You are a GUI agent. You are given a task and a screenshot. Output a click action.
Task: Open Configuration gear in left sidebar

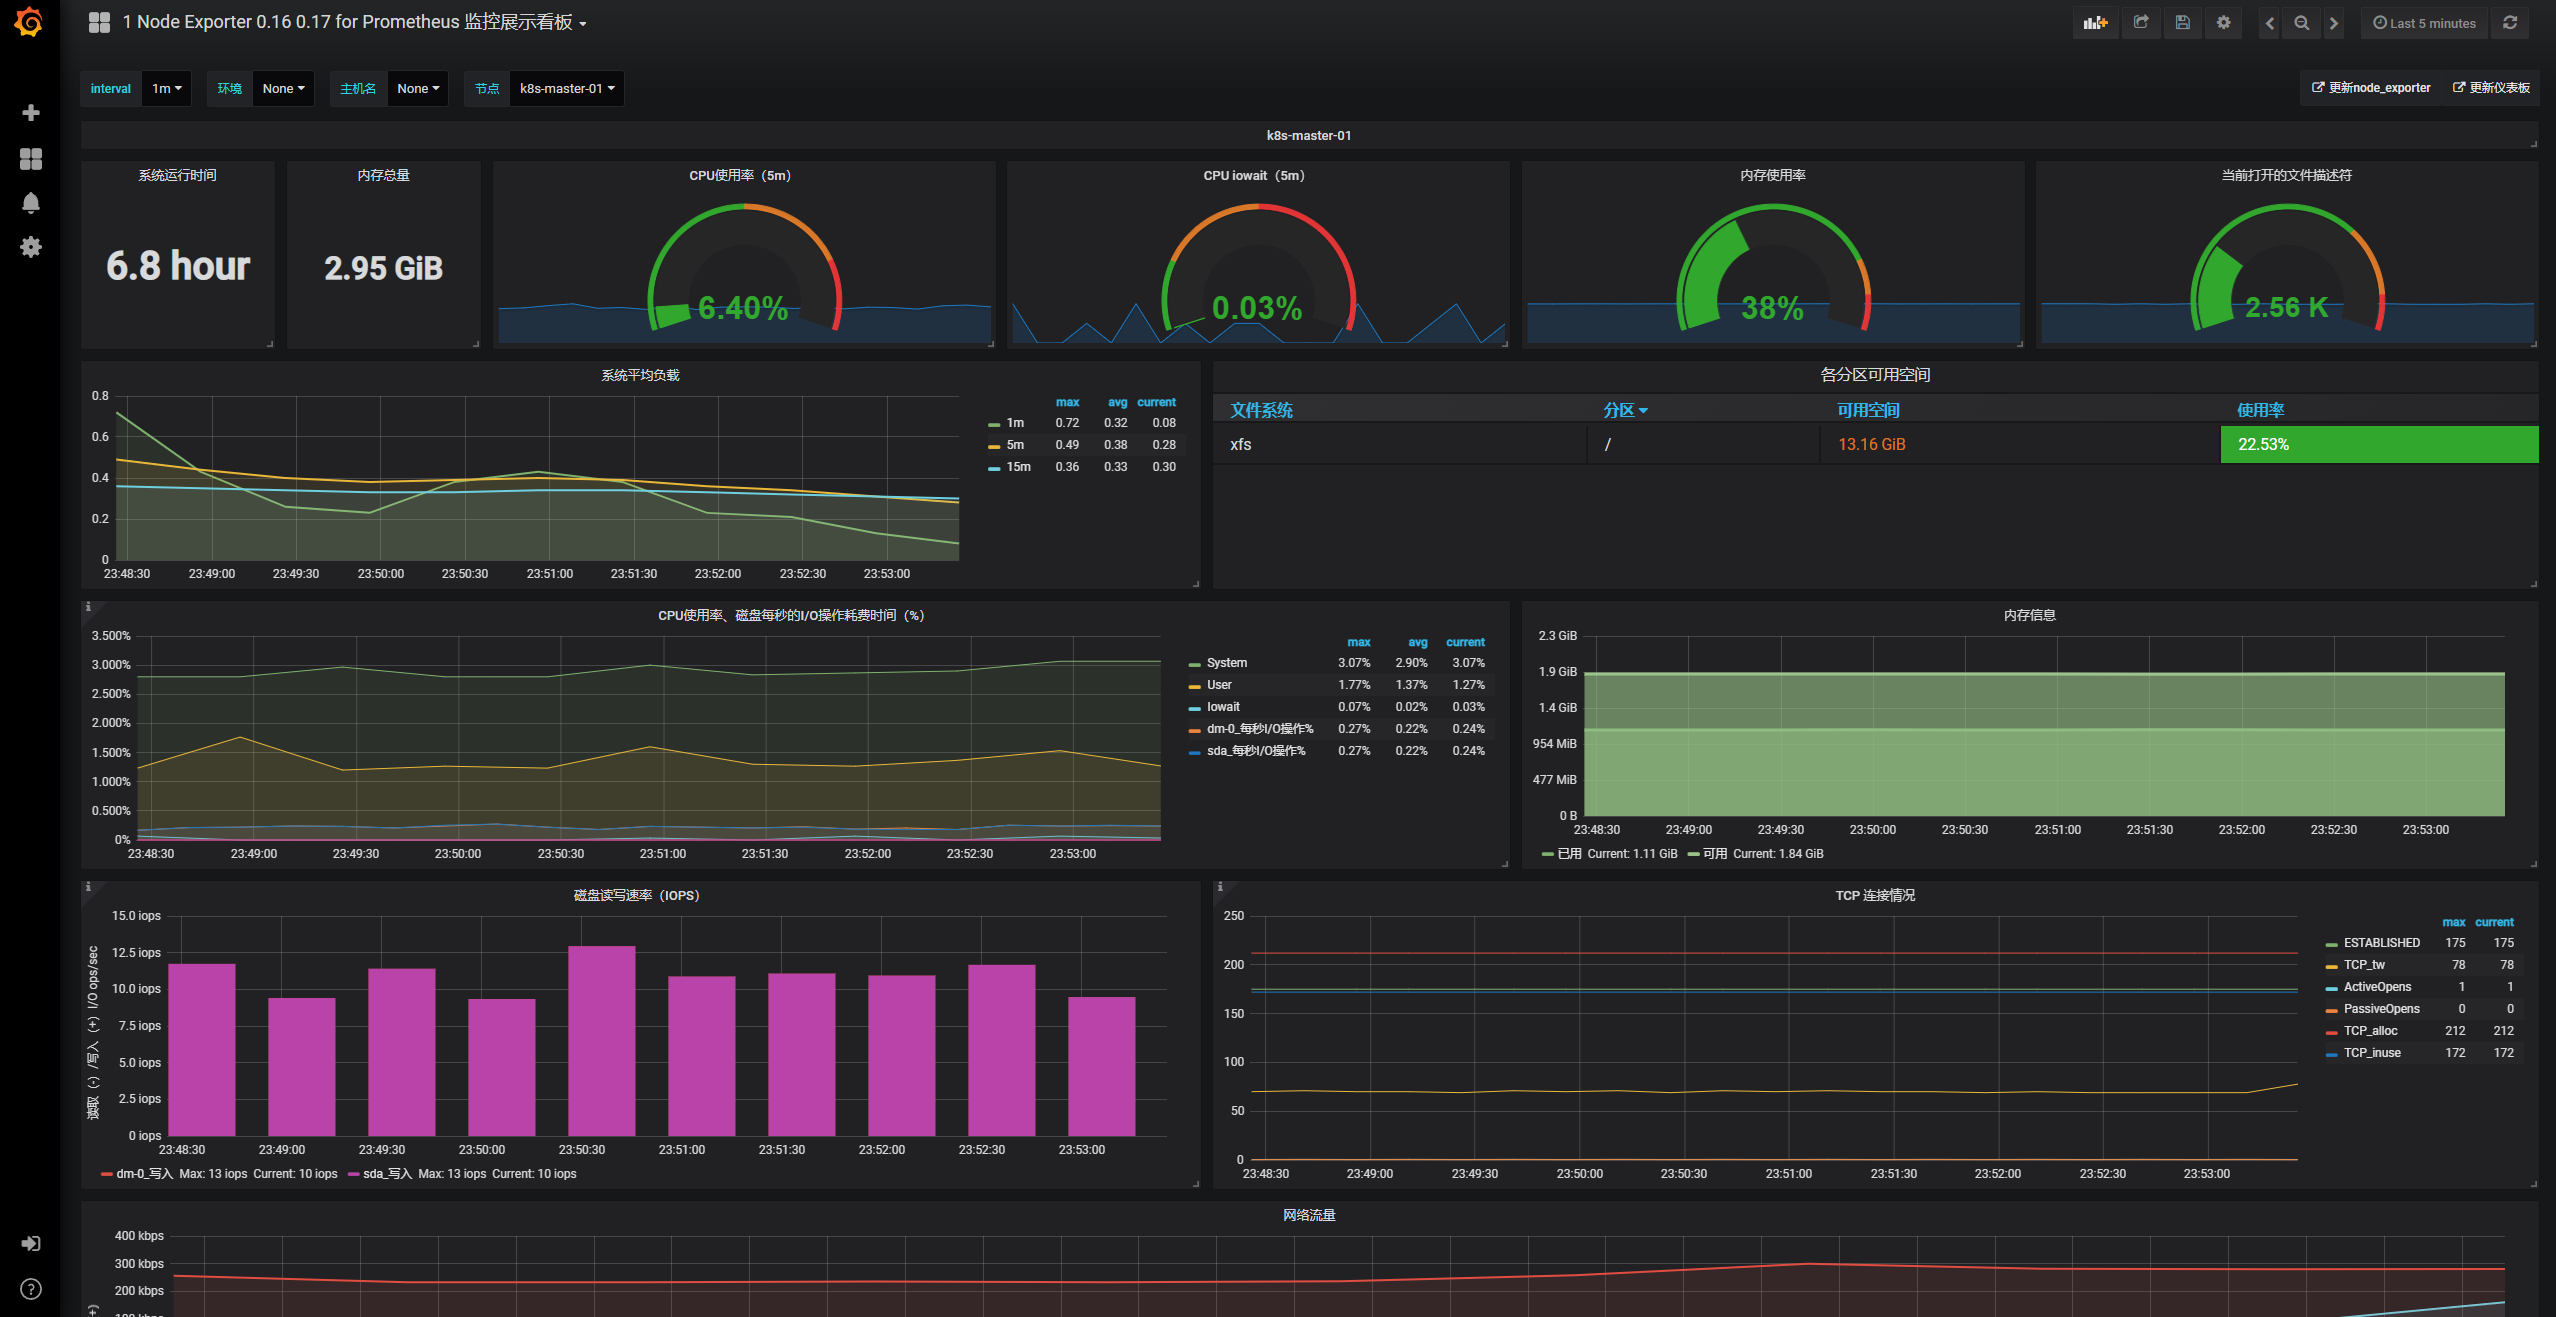pos(31,247)
